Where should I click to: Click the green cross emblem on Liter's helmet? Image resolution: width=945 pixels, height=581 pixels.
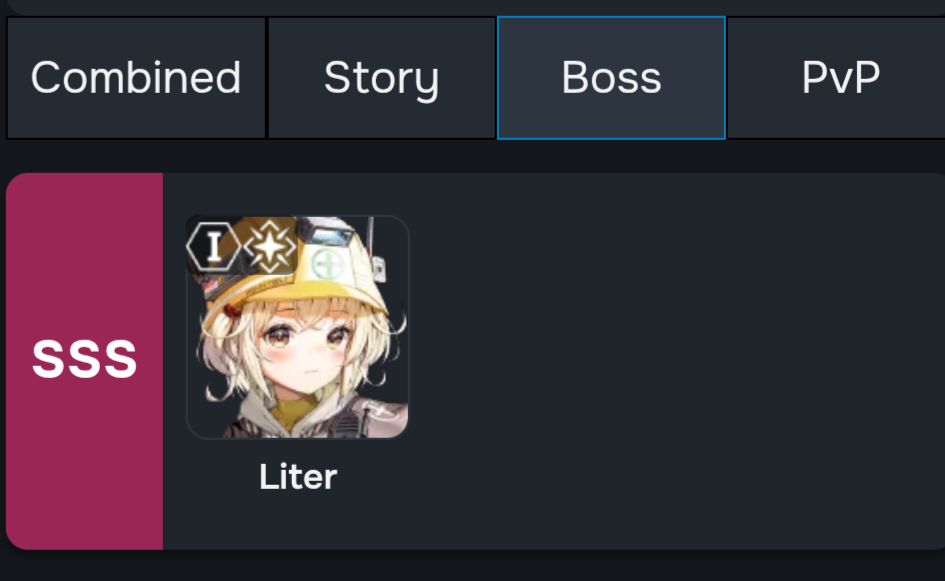(327, 263)
